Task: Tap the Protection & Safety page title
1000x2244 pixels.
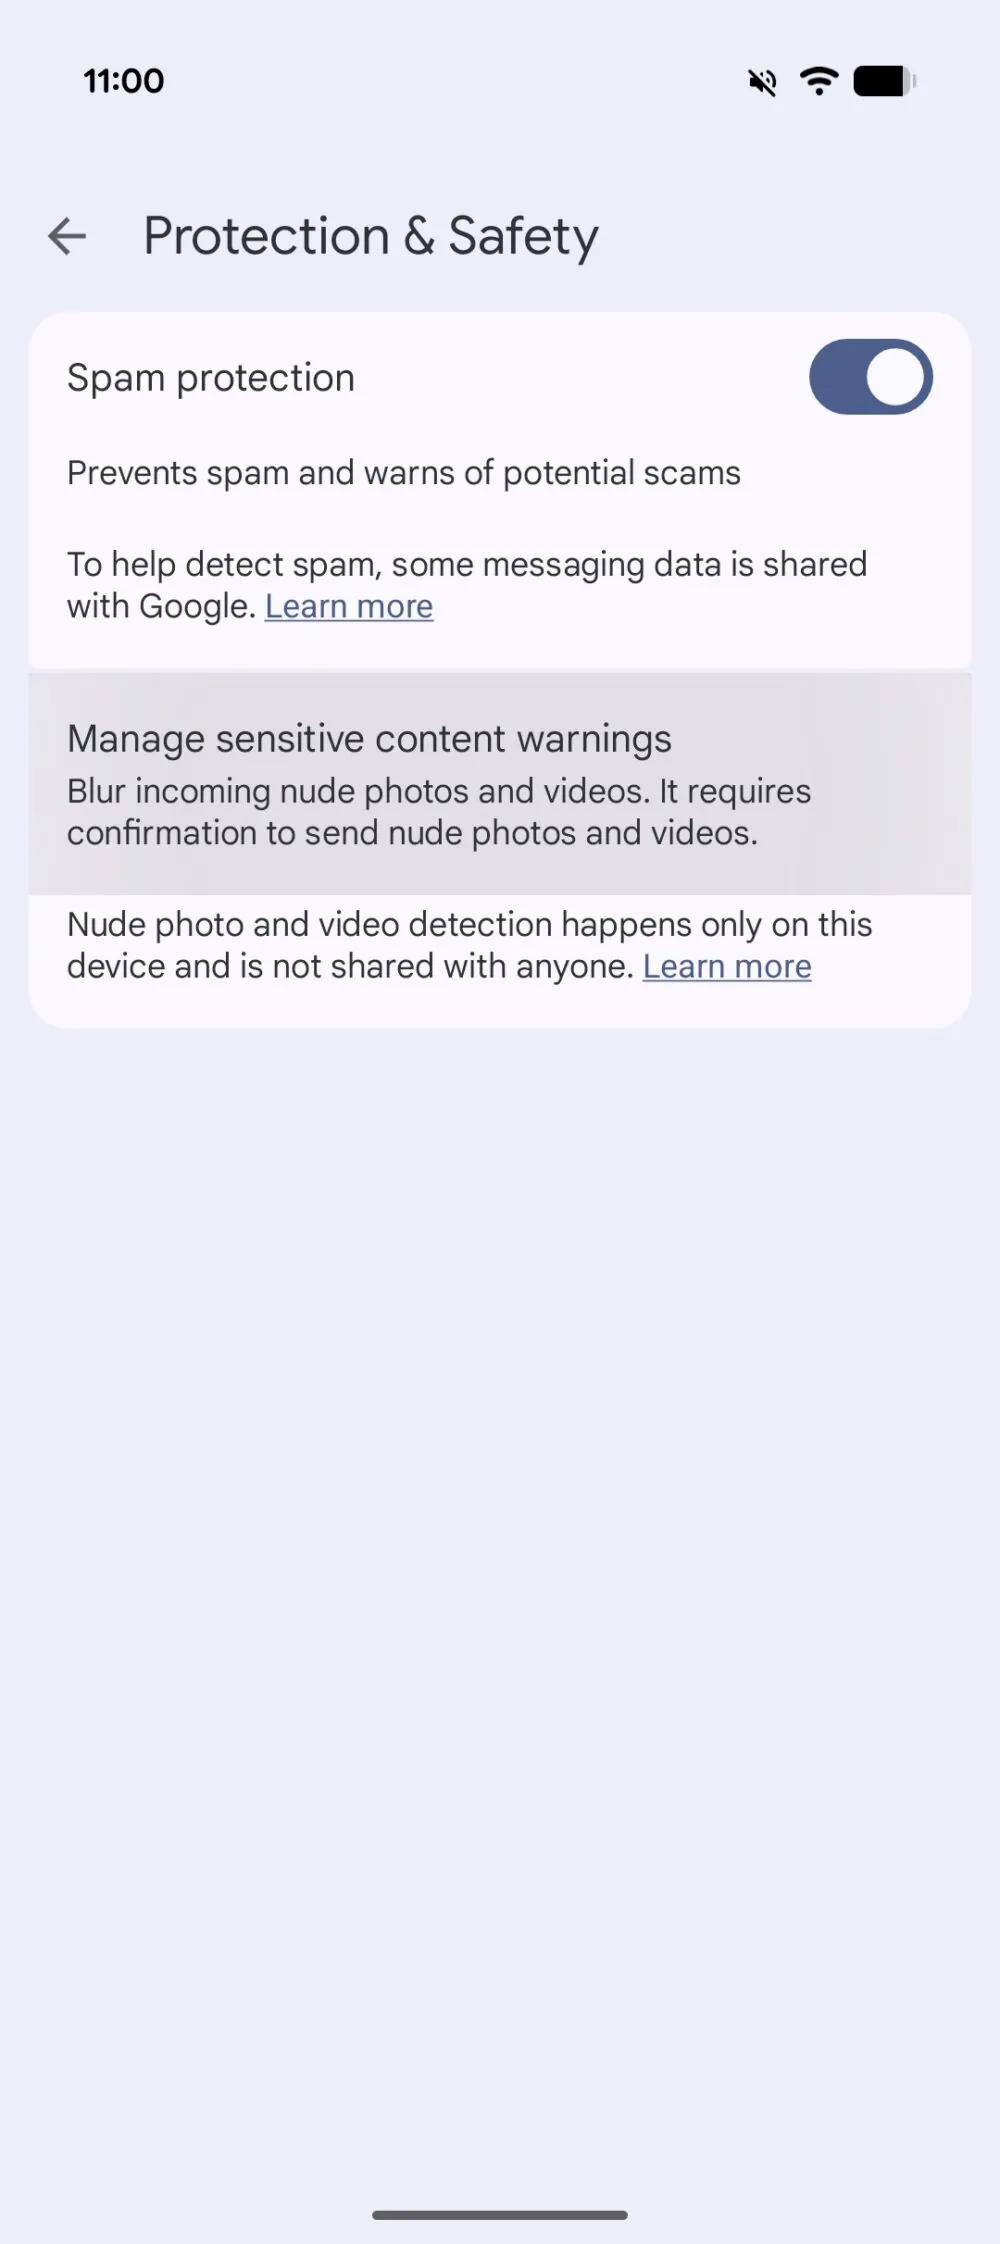Action: pyautogui.click(x=371, y=237)
